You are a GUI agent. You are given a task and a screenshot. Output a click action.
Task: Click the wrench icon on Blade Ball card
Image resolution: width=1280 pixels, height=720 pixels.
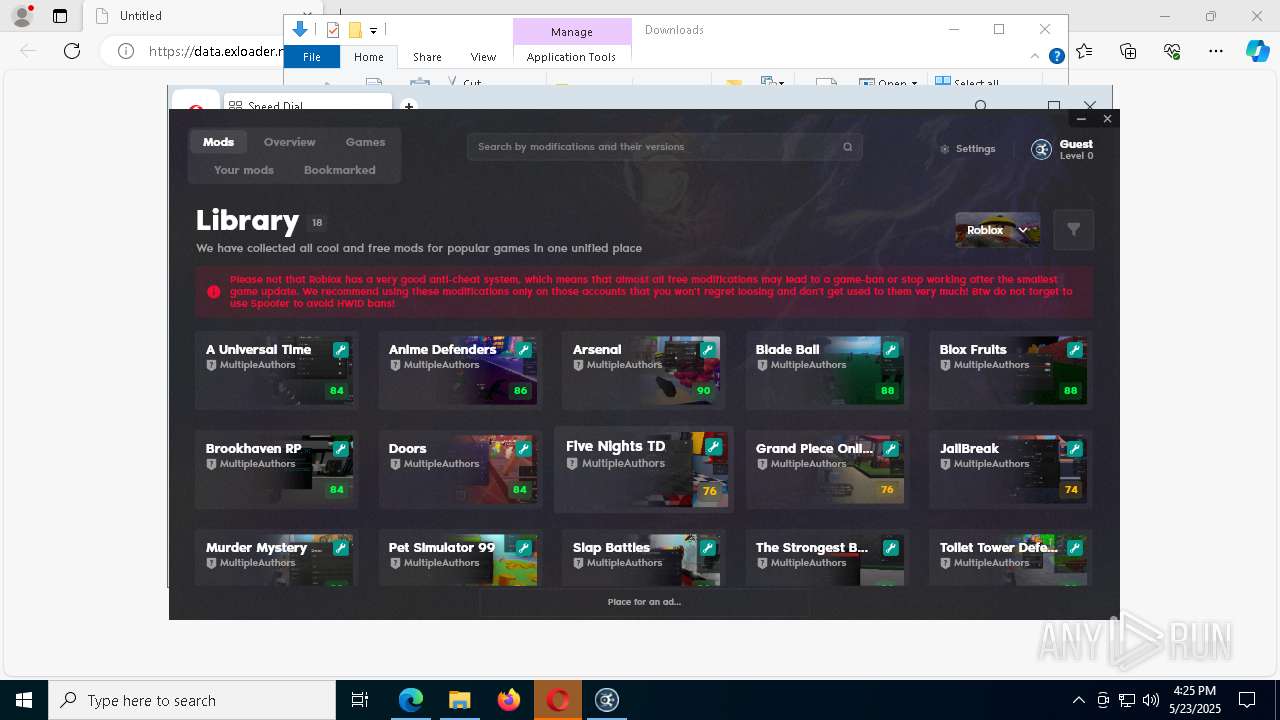891,350
